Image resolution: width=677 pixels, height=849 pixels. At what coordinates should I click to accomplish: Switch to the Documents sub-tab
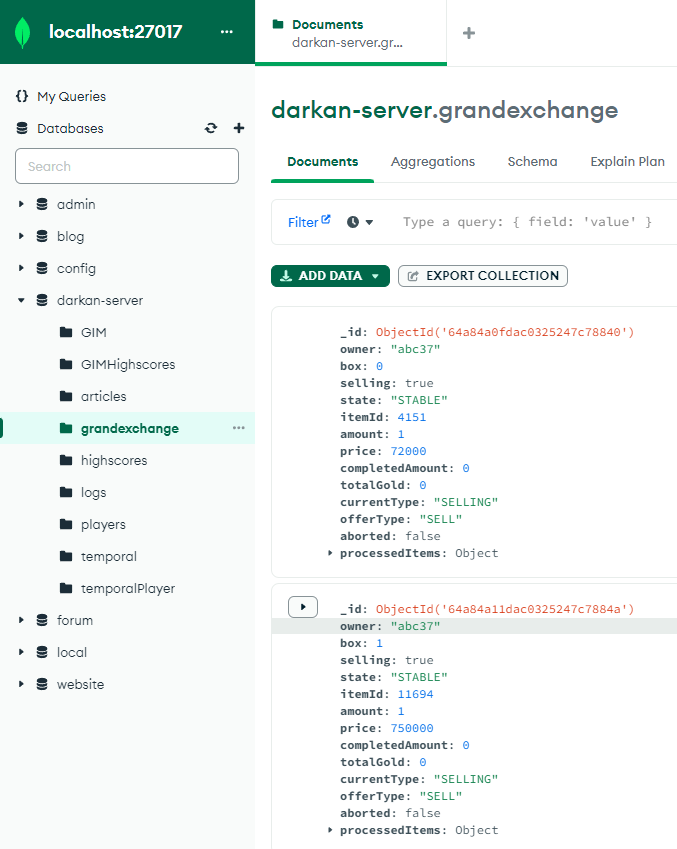323,162
